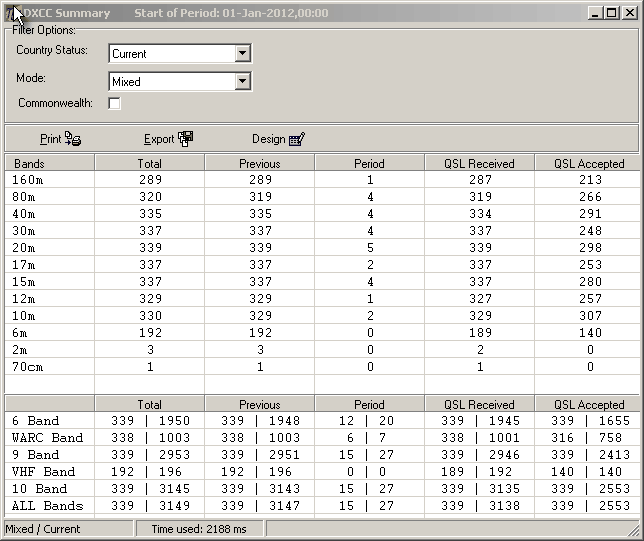Select the 160m band row label
Viewport: 644px width, 541px height.
[28, 180]
